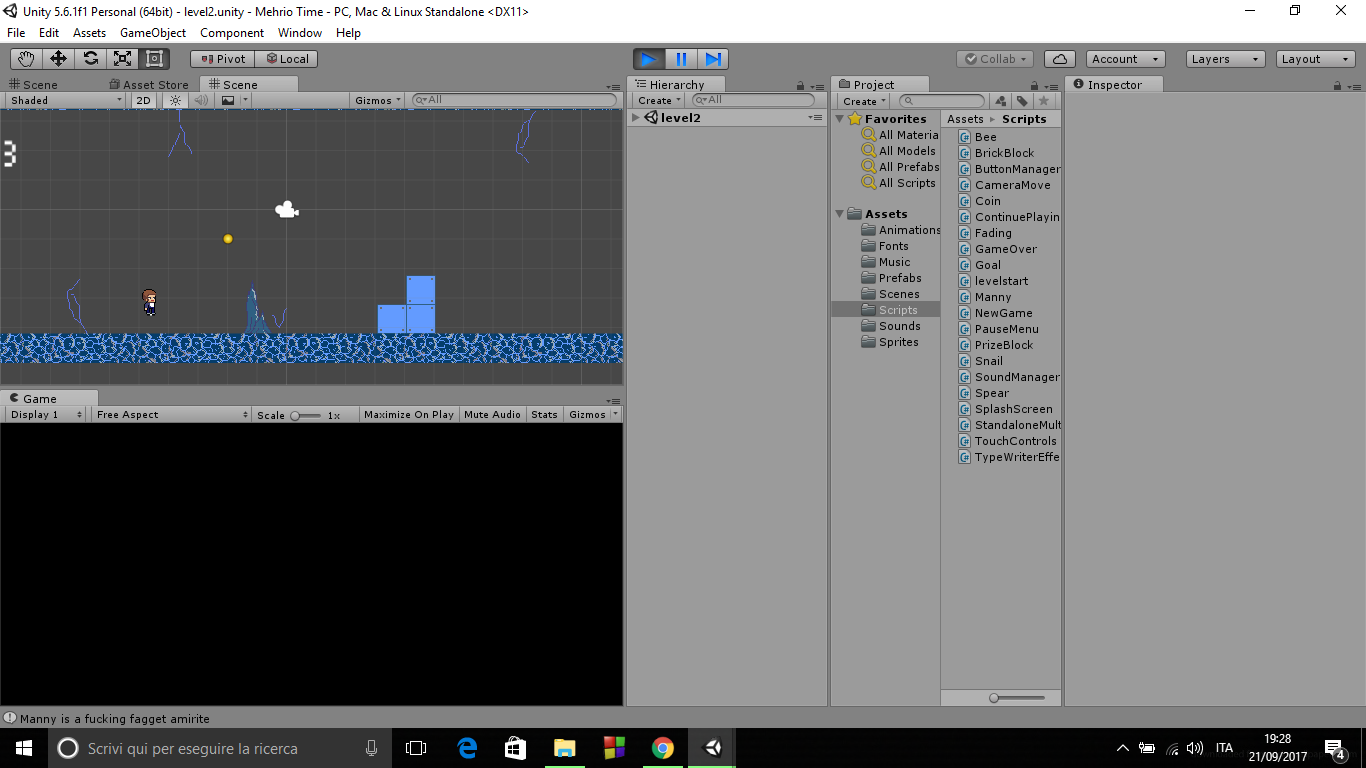Open the Layout dropdown

coord(1316,59)
